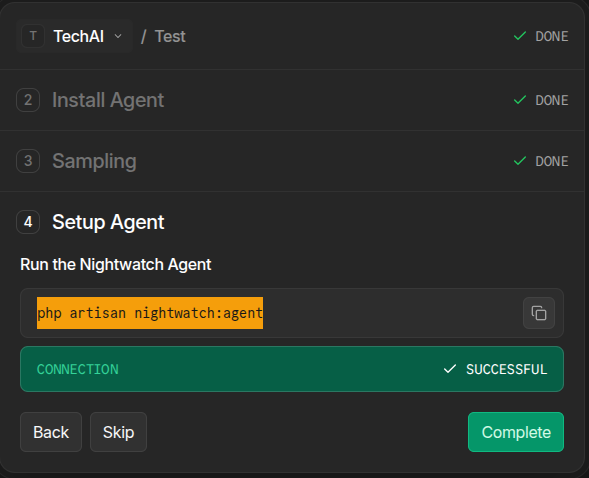Click the checkmark next to SUCCESSFUL
This screenshot has height=478, width=589.
pos(450,369)
